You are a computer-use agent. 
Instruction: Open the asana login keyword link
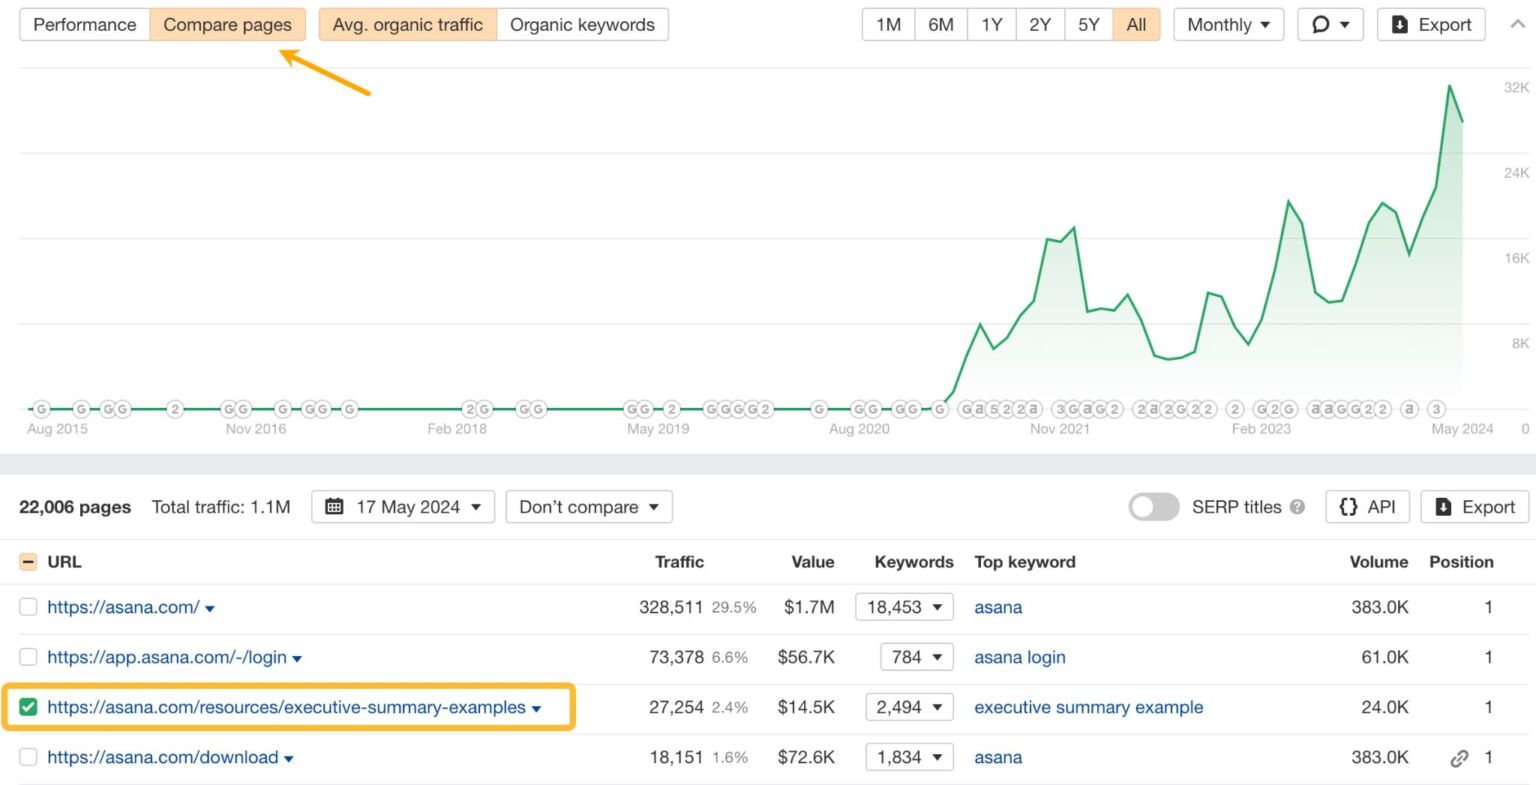[1019, 657]
